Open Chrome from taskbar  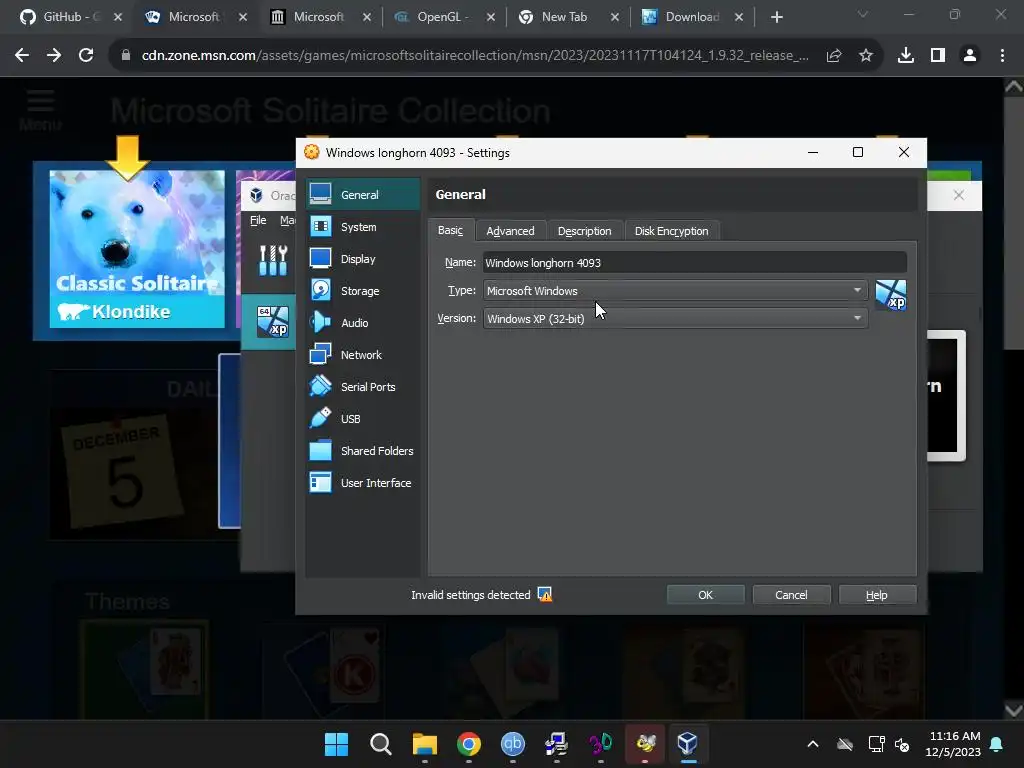pos(469,744)
